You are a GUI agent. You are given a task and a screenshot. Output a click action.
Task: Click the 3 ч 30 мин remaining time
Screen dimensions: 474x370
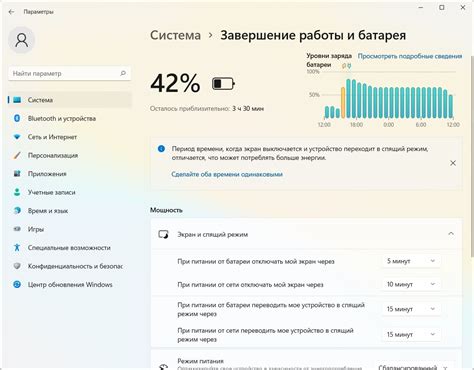248,109
